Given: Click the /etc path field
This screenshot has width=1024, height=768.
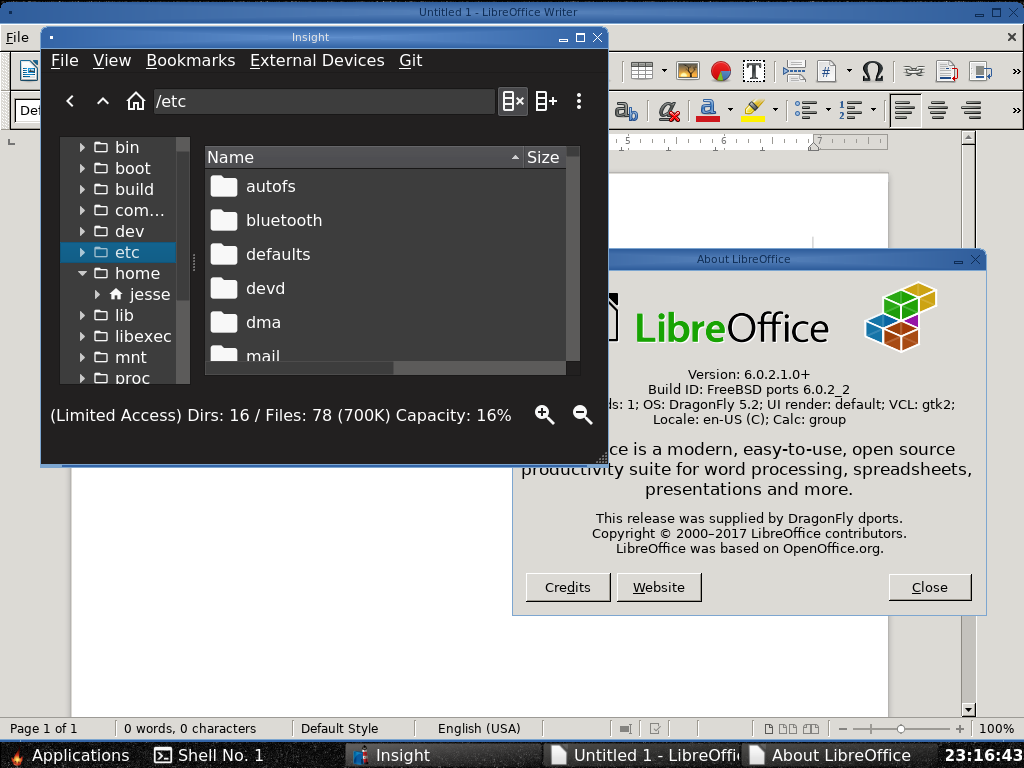Looking at the screenshot, I should pyautogui.click(x=324, y=101).
